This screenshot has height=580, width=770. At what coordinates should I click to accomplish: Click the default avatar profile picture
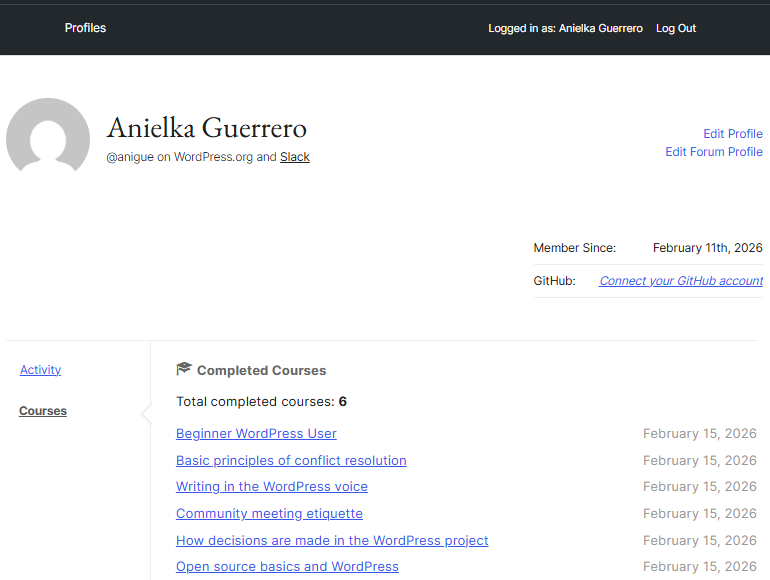[x=48, y=135]
